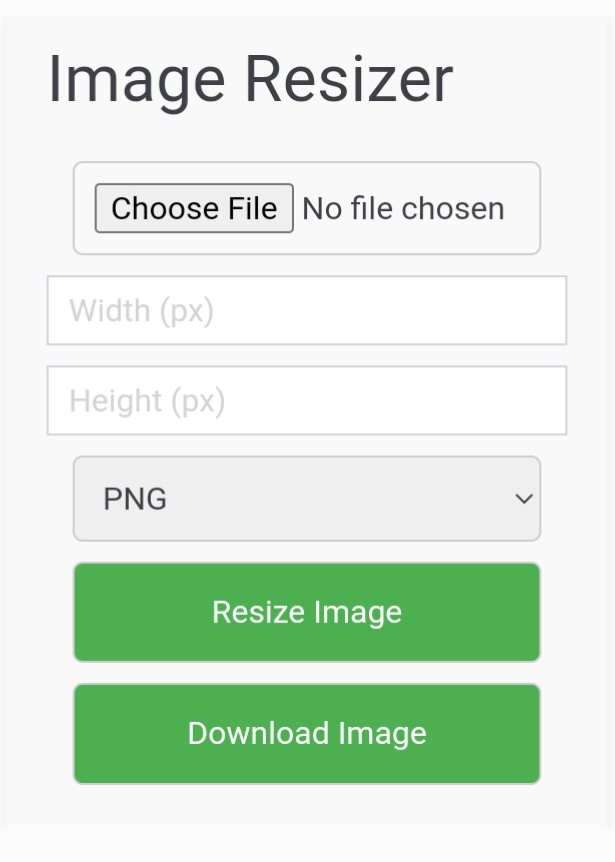Activate the green Download Image control

(x=306, y=733)
